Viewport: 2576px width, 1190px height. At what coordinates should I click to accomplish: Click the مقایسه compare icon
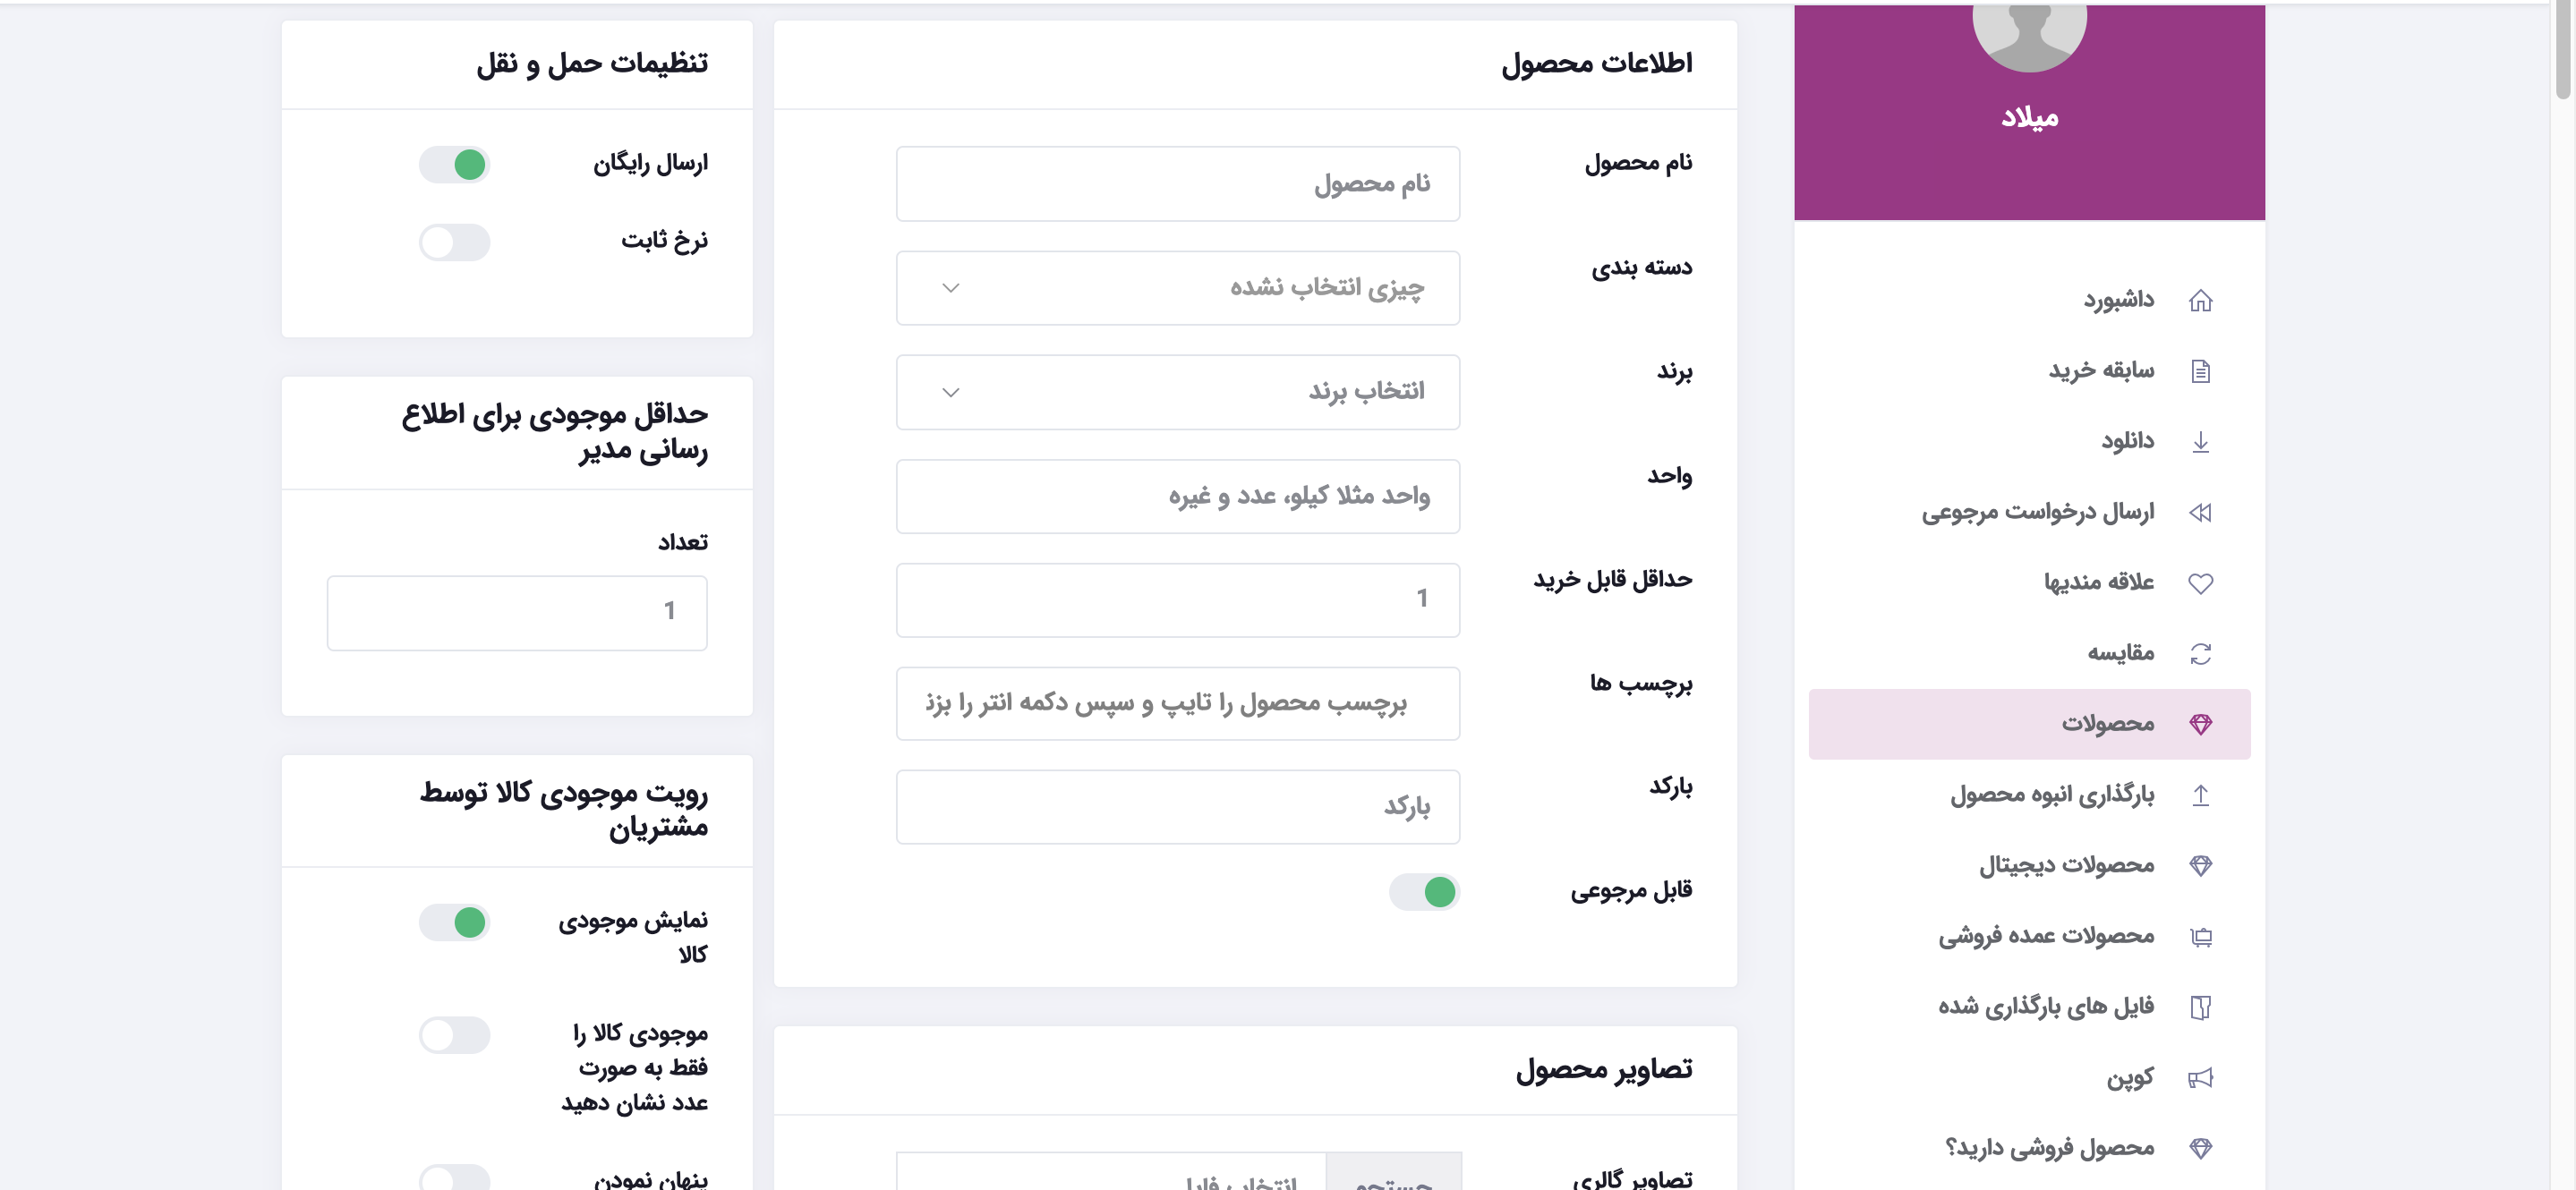[2201, 652]
